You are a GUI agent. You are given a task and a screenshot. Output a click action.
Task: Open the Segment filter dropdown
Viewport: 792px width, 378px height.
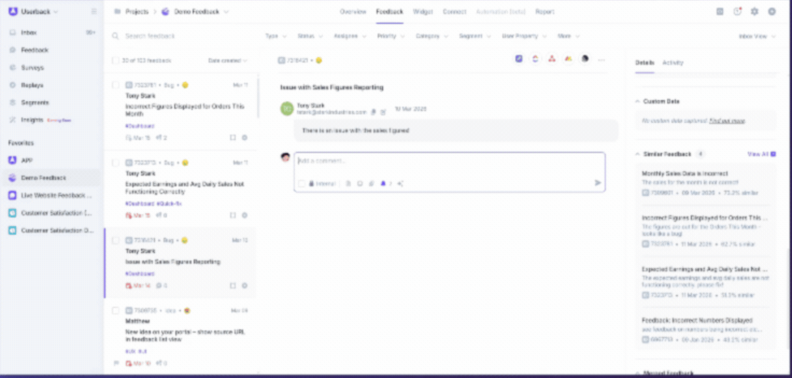tap(475, 36)
